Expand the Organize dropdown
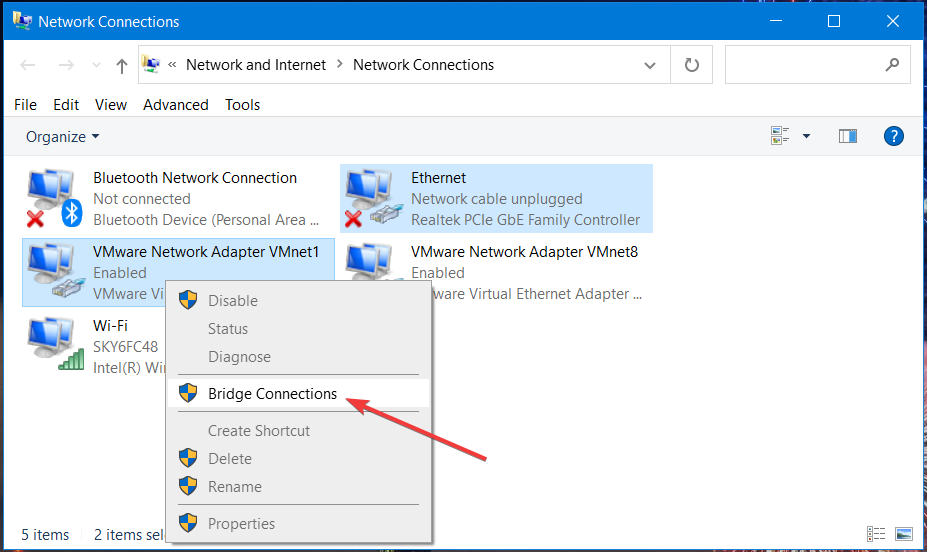927x552 pixels. click(63, 136)
